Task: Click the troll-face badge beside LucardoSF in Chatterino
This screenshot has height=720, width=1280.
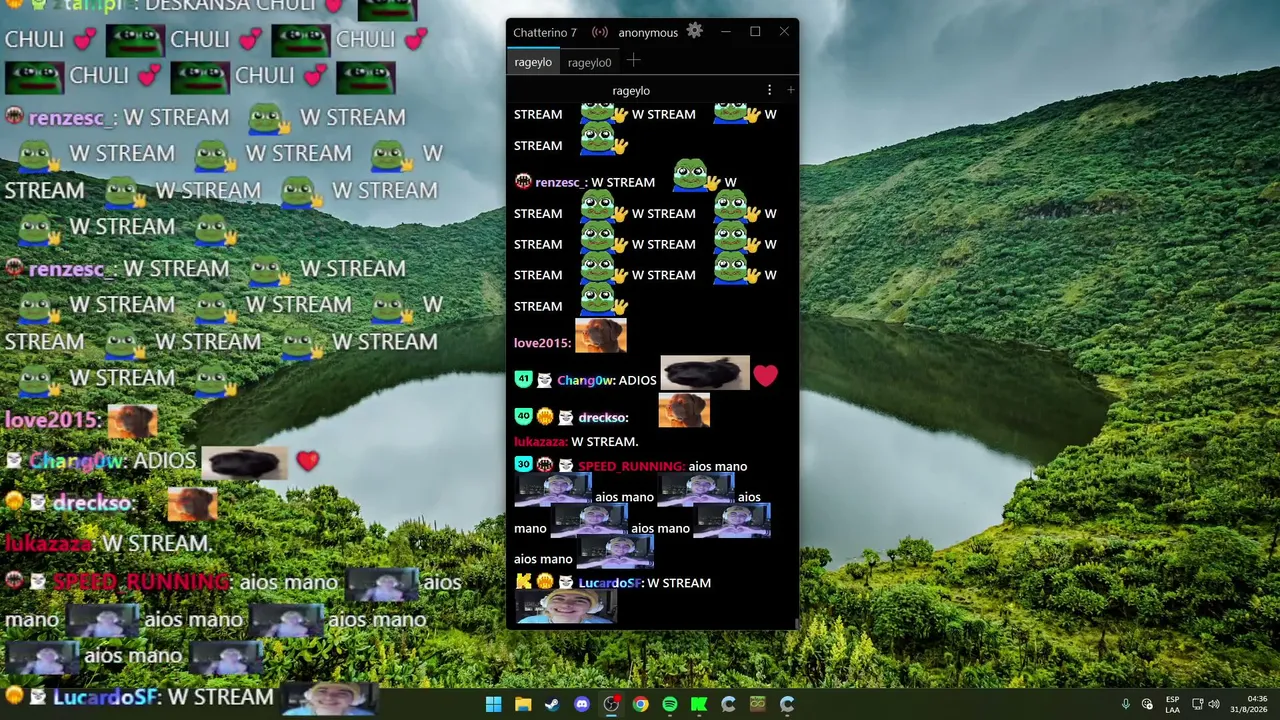Action: click(565, 582)
